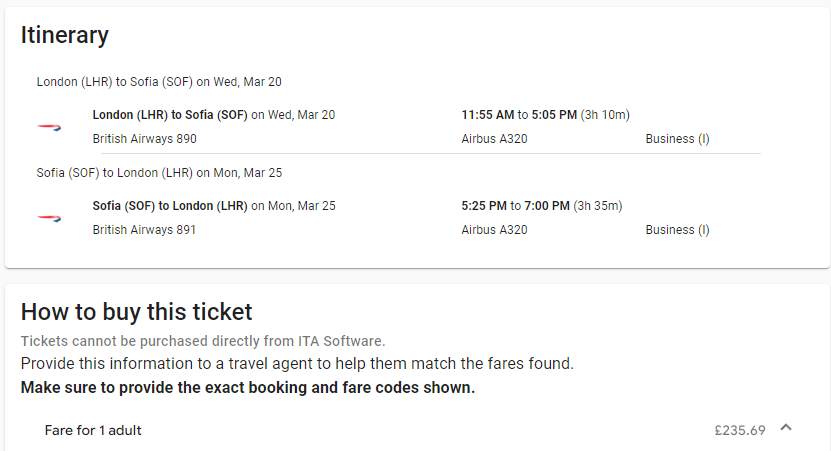Click bold London (LHR) to Sofia (SOF) segment
831x451 pixels.
[170, 115]
